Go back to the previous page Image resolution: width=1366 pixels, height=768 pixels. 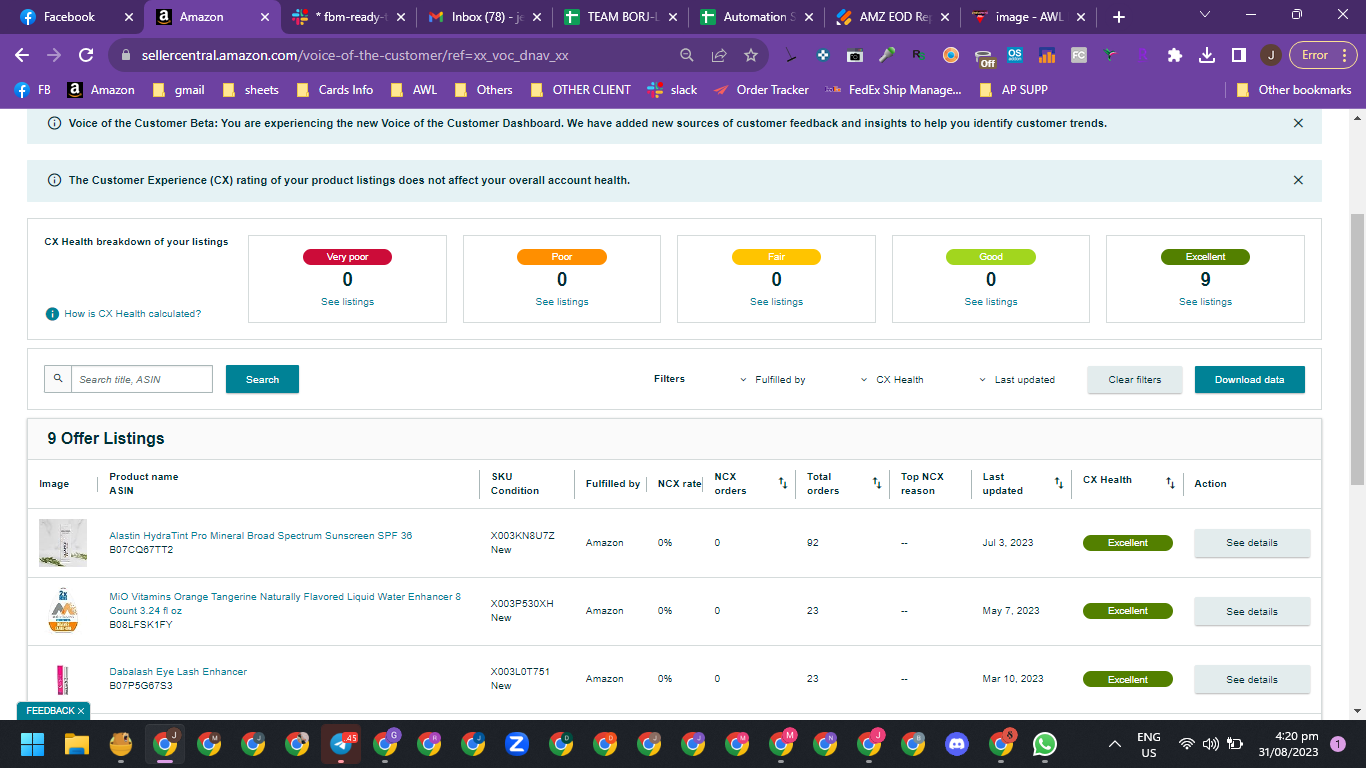tap(22, 55)
